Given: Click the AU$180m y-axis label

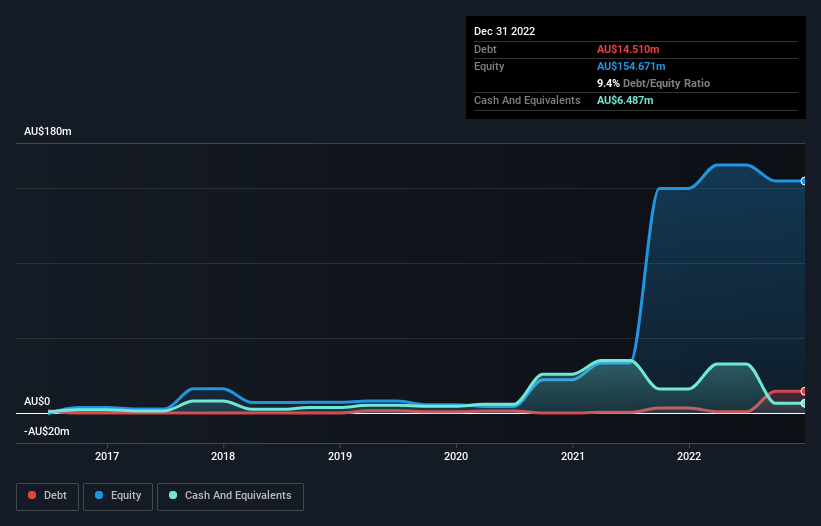Looking at the screenshot, I should coord(48,131).
